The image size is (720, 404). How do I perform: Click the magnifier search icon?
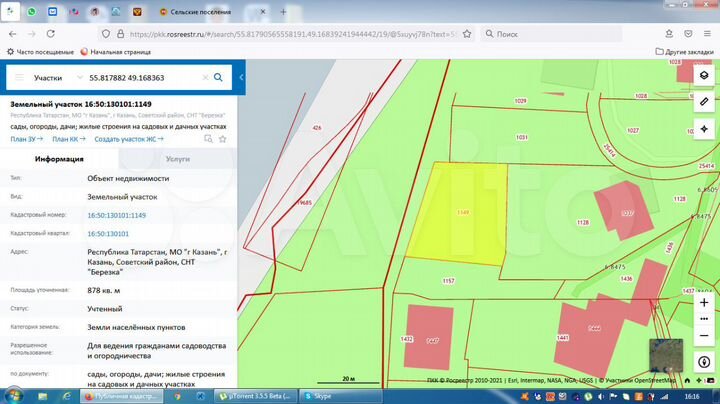point(220,77)
